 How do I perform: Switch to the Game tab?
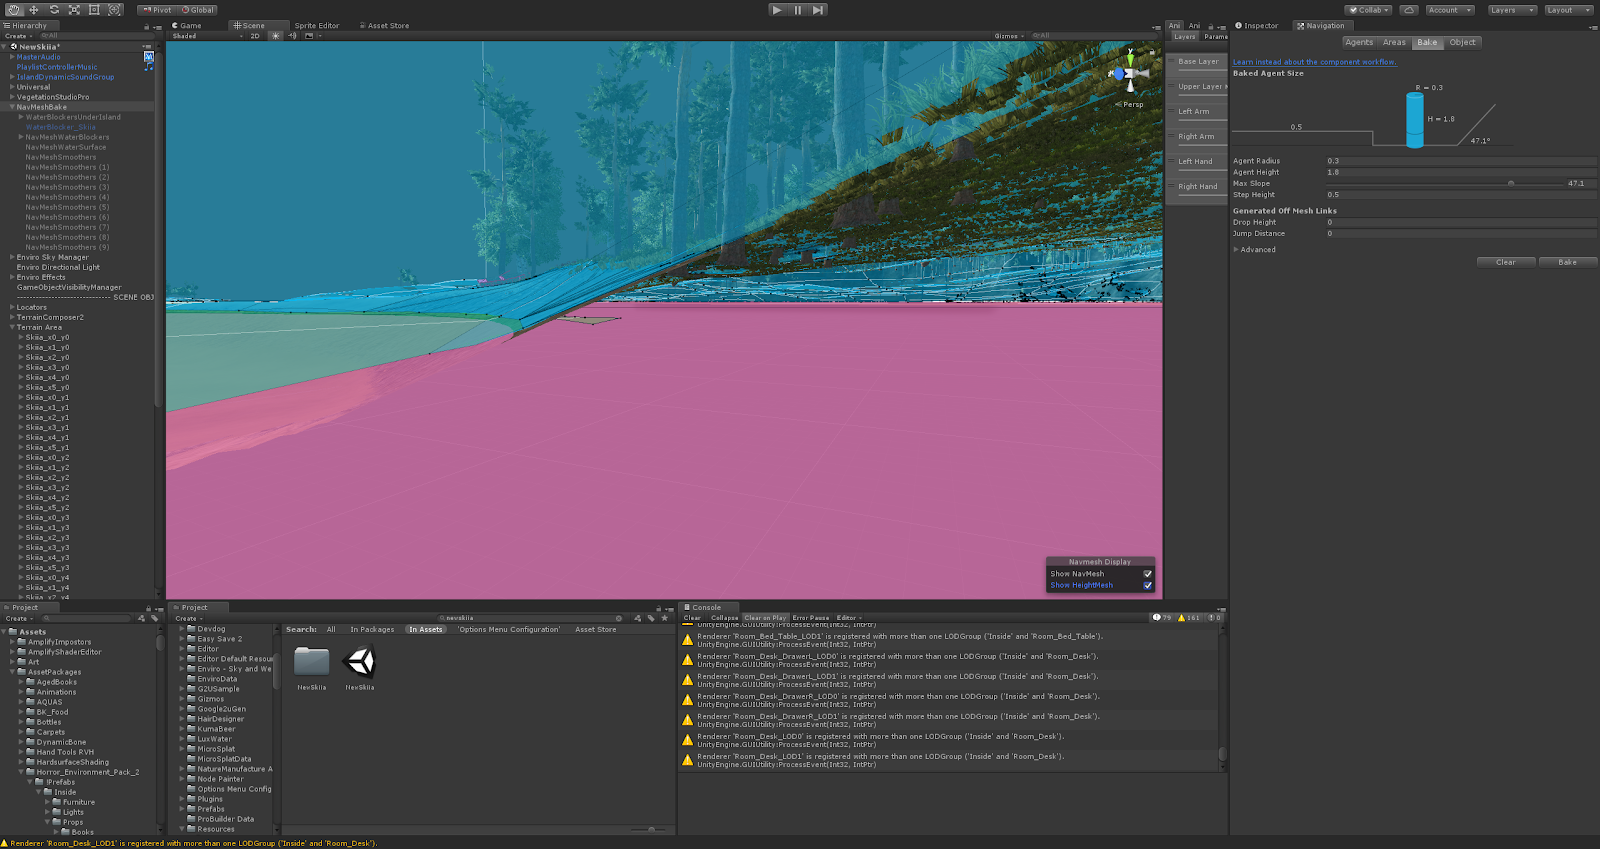187,26
